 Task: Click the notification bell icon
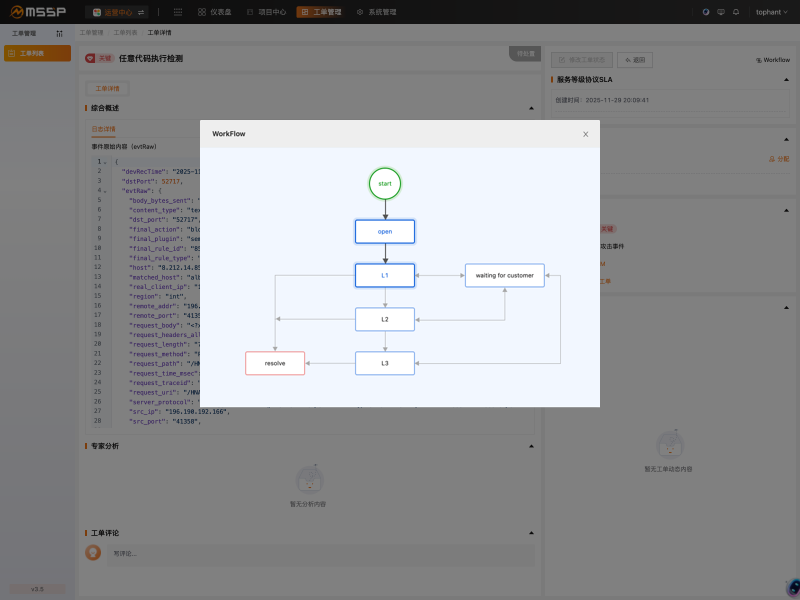(736, 12)
